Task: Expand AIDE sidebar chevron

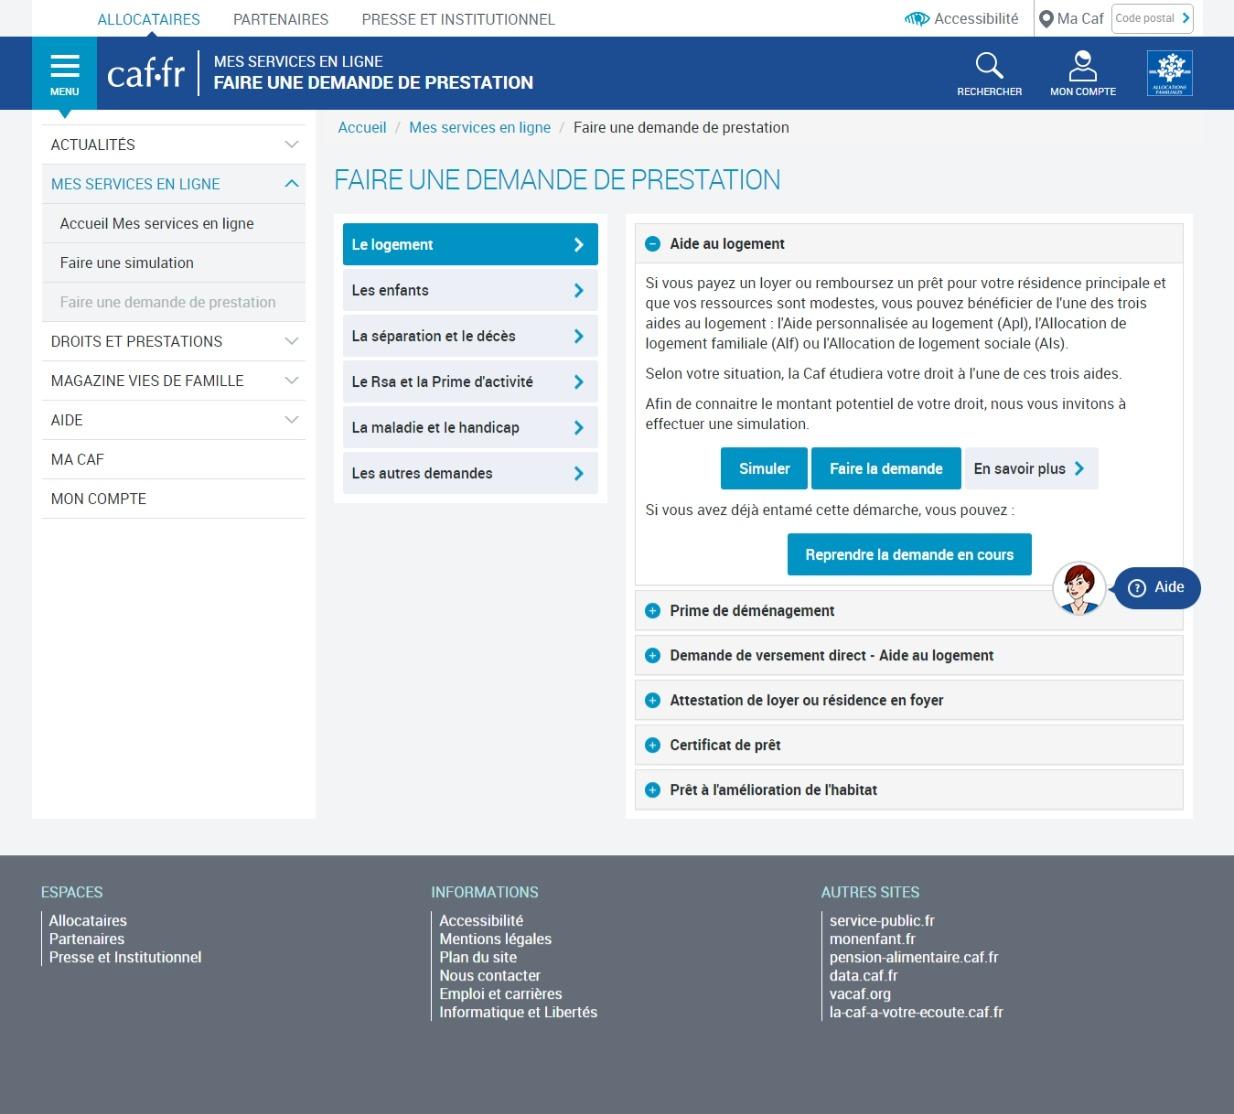Action: coord(291,420)
